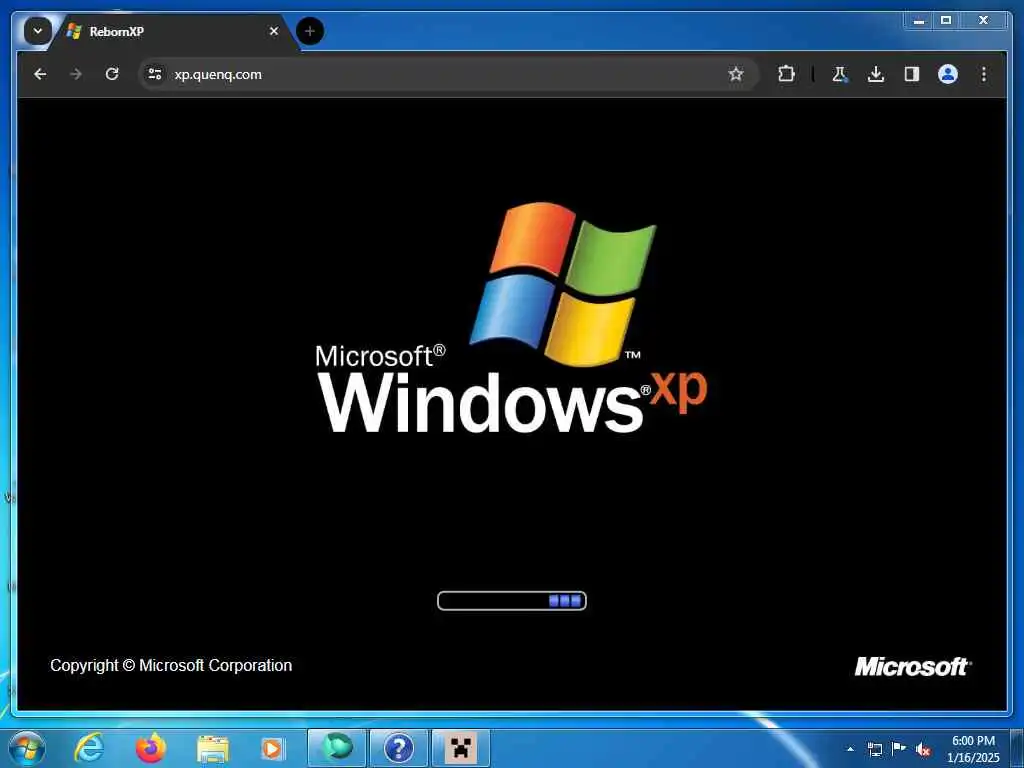Viewport: 1024px width, 768px height.
Task: Close the RebornXP tab
Action: pos(274,31)
